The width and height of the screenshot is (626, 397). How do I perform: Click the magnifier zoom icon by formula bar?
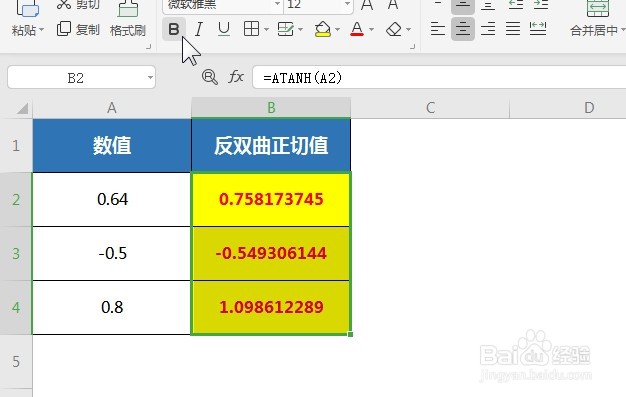tap(210, 77)
